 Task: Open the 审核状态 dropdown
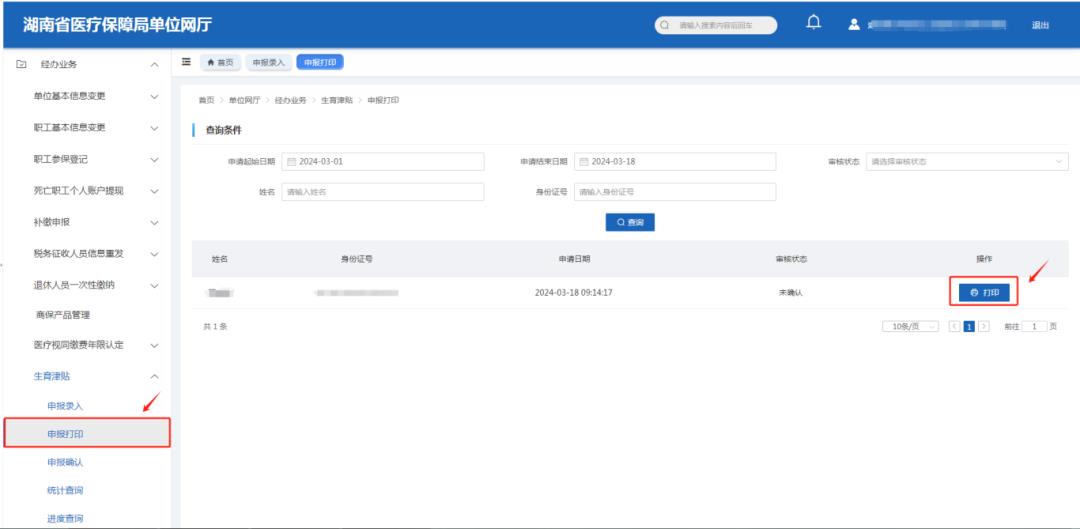click(966, 162)
